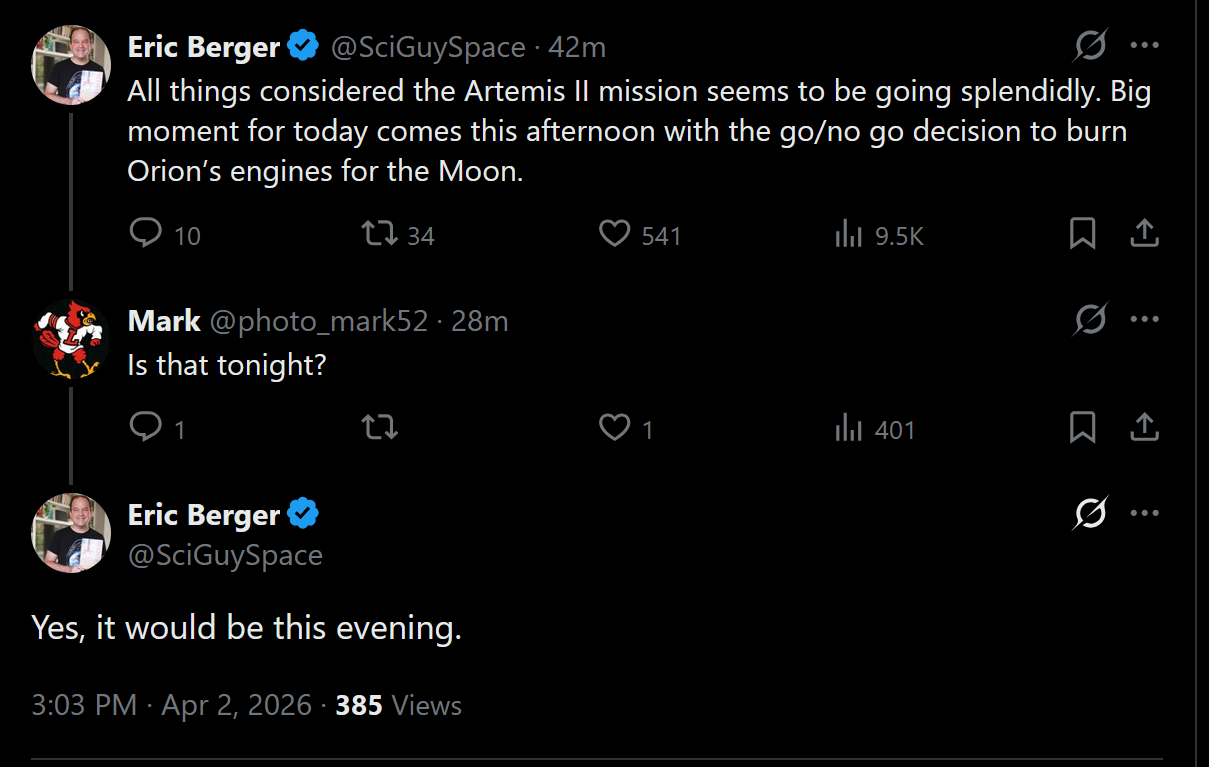Open the @photo_mark52 profile handle
This screenshot has width=1209, height=767.
pyautogui.click(x=319, y=321)
